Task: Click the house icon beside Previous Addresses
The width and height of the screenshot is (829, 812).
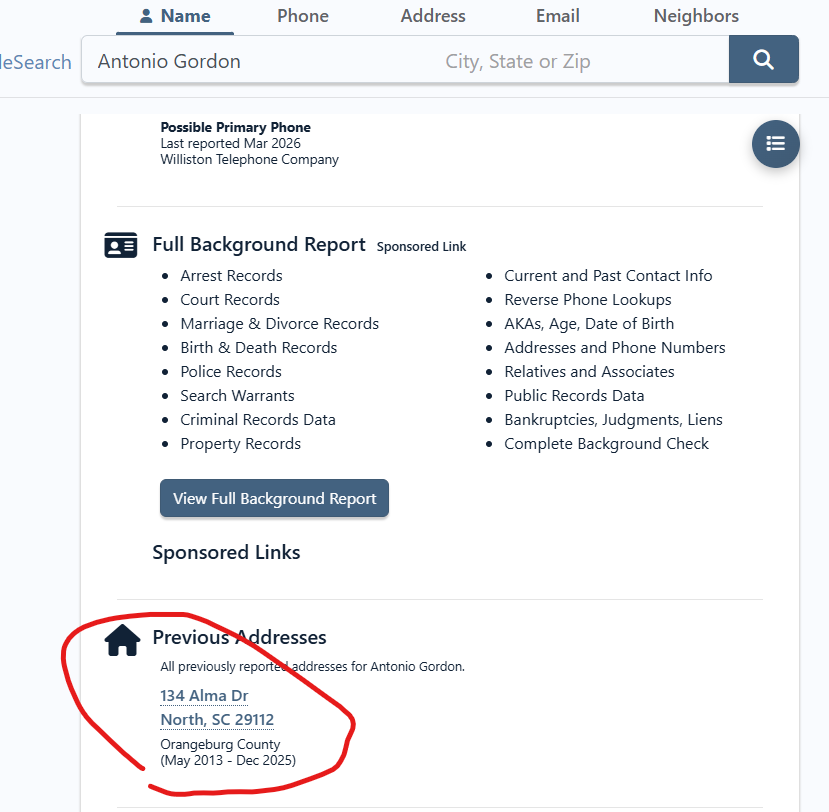Action: point(122,640)
